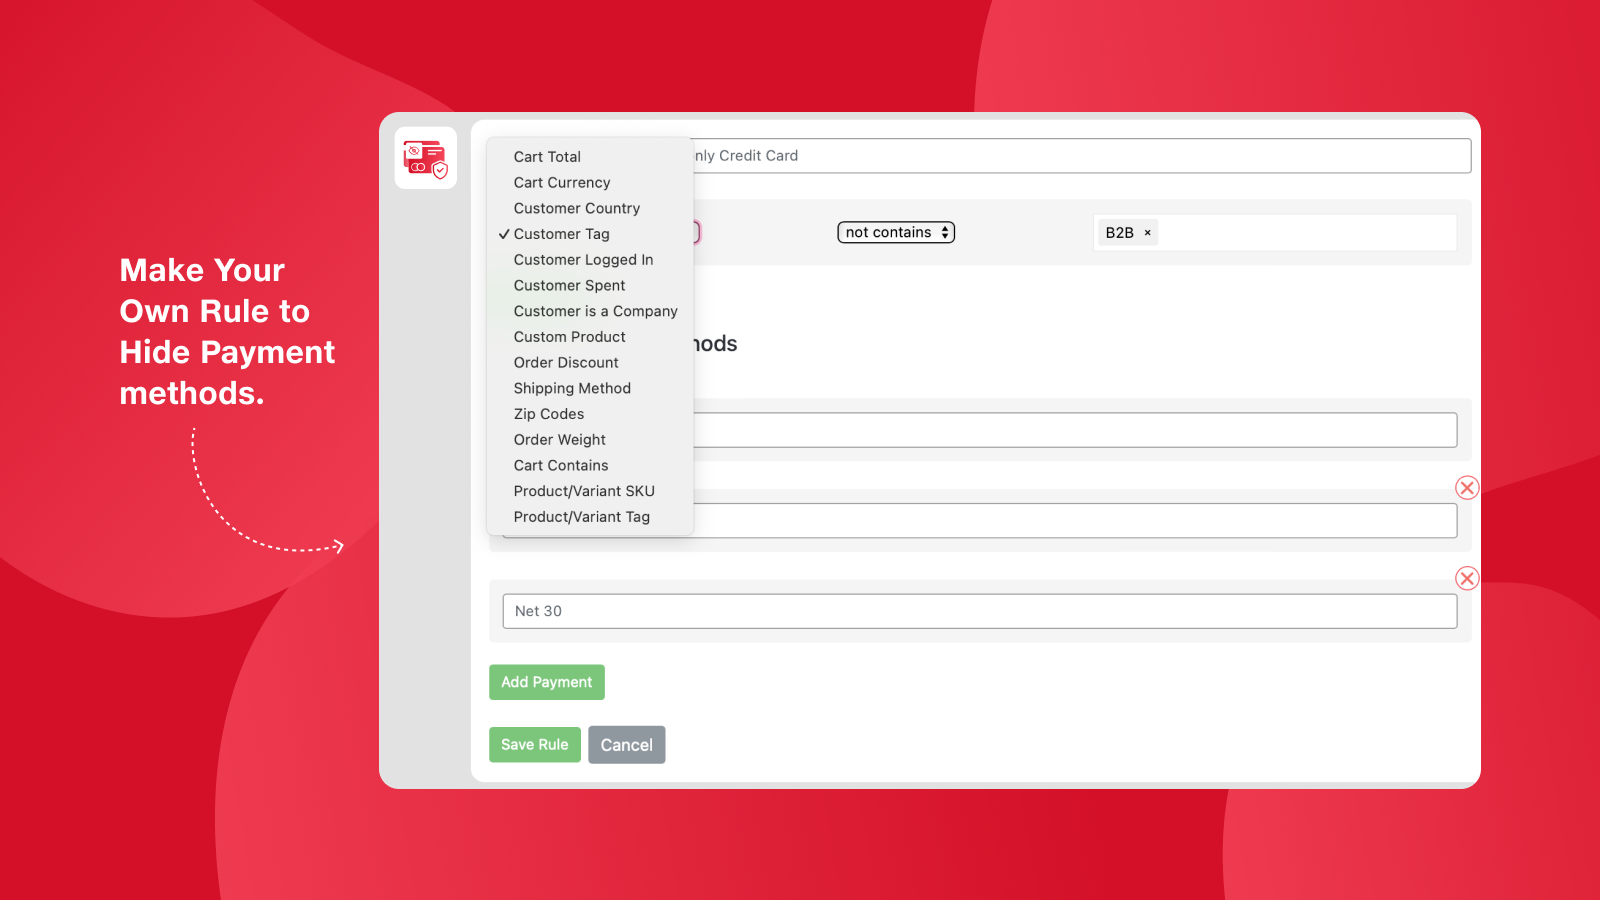Click the Cancel button
Image resolution: width=1600 pixels, height=900 pixels.
[627, 744]
